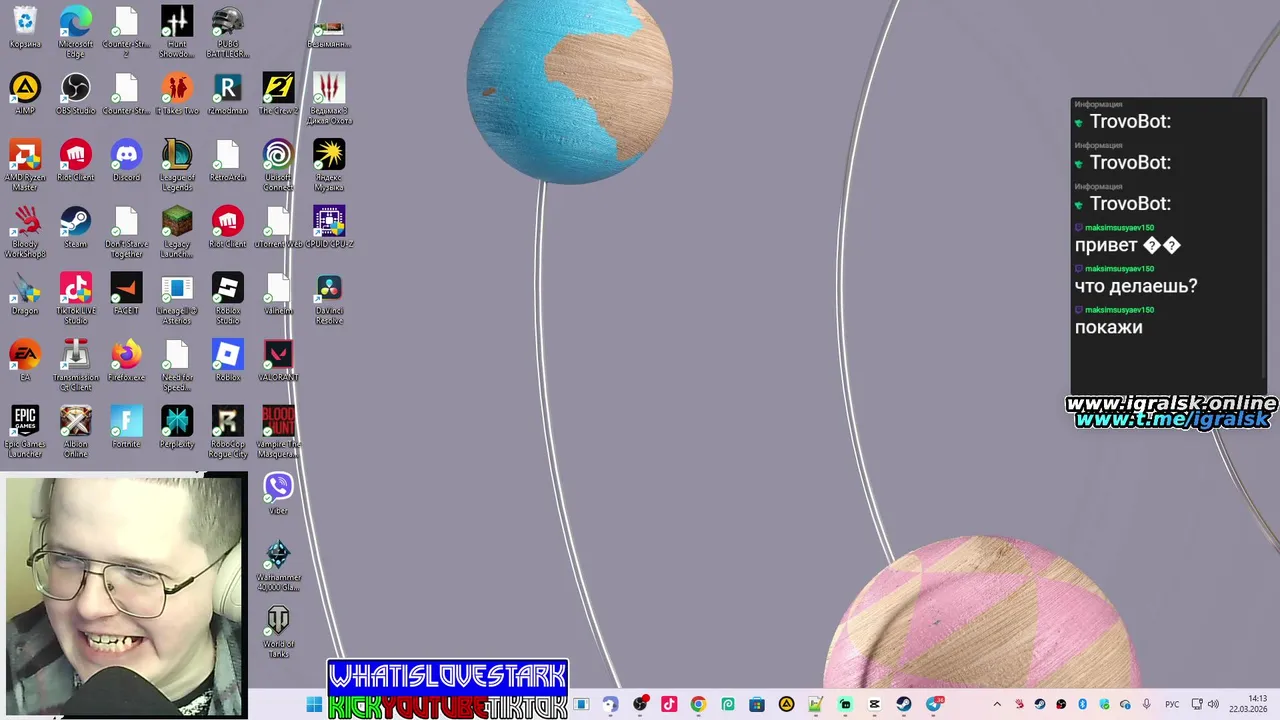Expand the hidden system tray icons
1280x720 pixels.
click(996, 705)
